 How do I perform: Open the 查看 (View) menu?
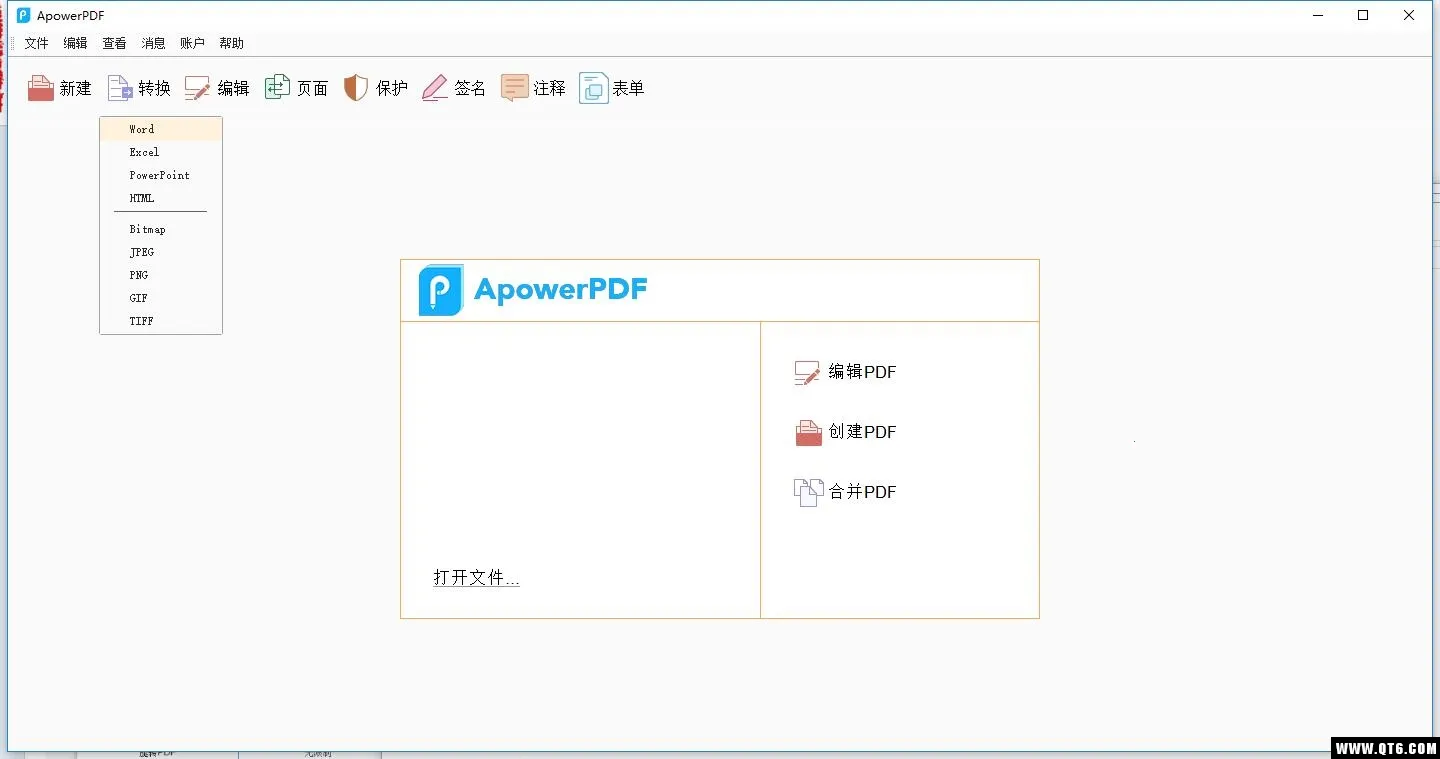pos(114,43)
